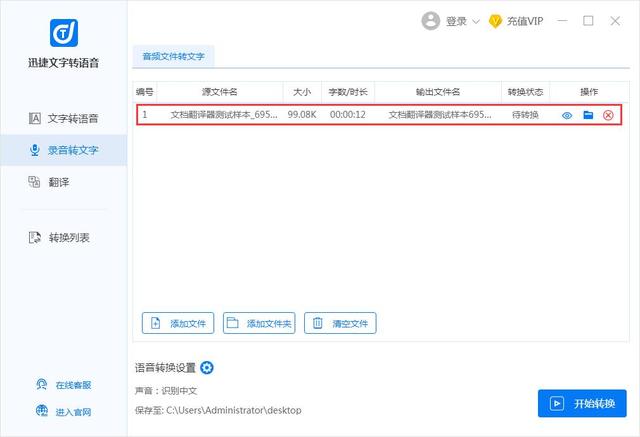
Task: Open output folder icon in row 1
Action: [588, 115]
